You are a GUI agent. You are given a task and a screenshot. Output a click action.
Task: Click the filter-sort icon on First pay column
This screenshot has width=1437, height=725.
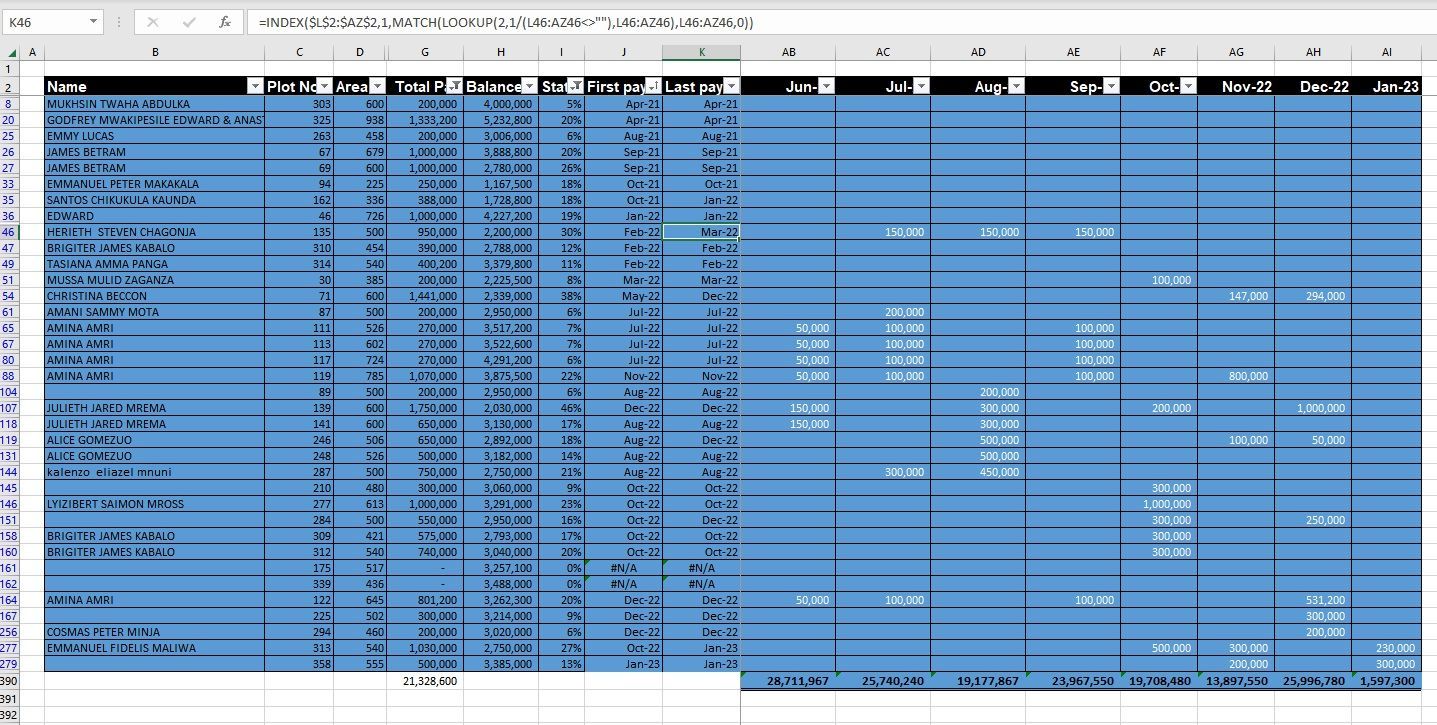654,87
